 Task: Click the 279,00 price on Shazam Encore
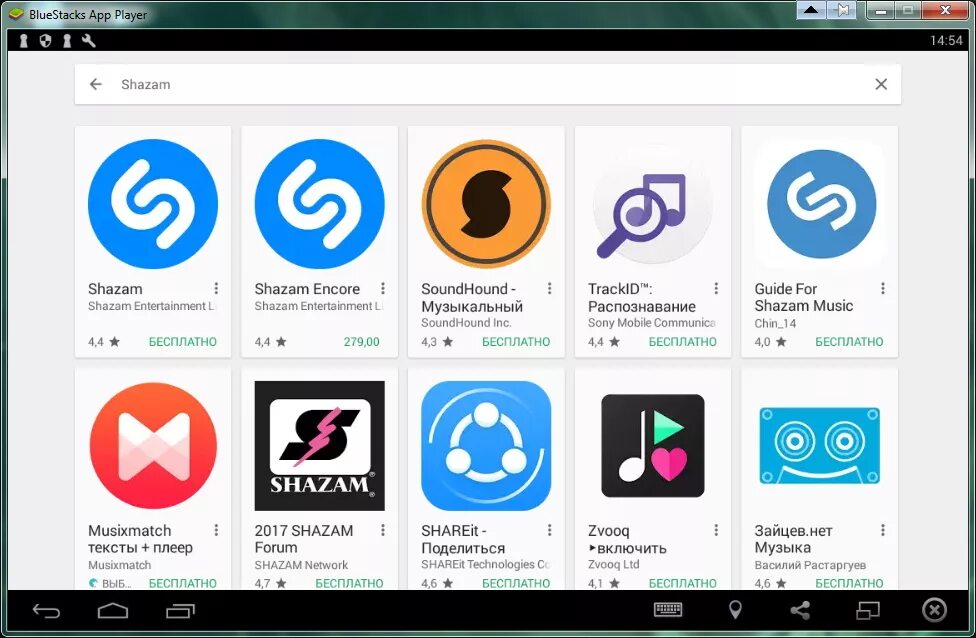coord(362,342)
